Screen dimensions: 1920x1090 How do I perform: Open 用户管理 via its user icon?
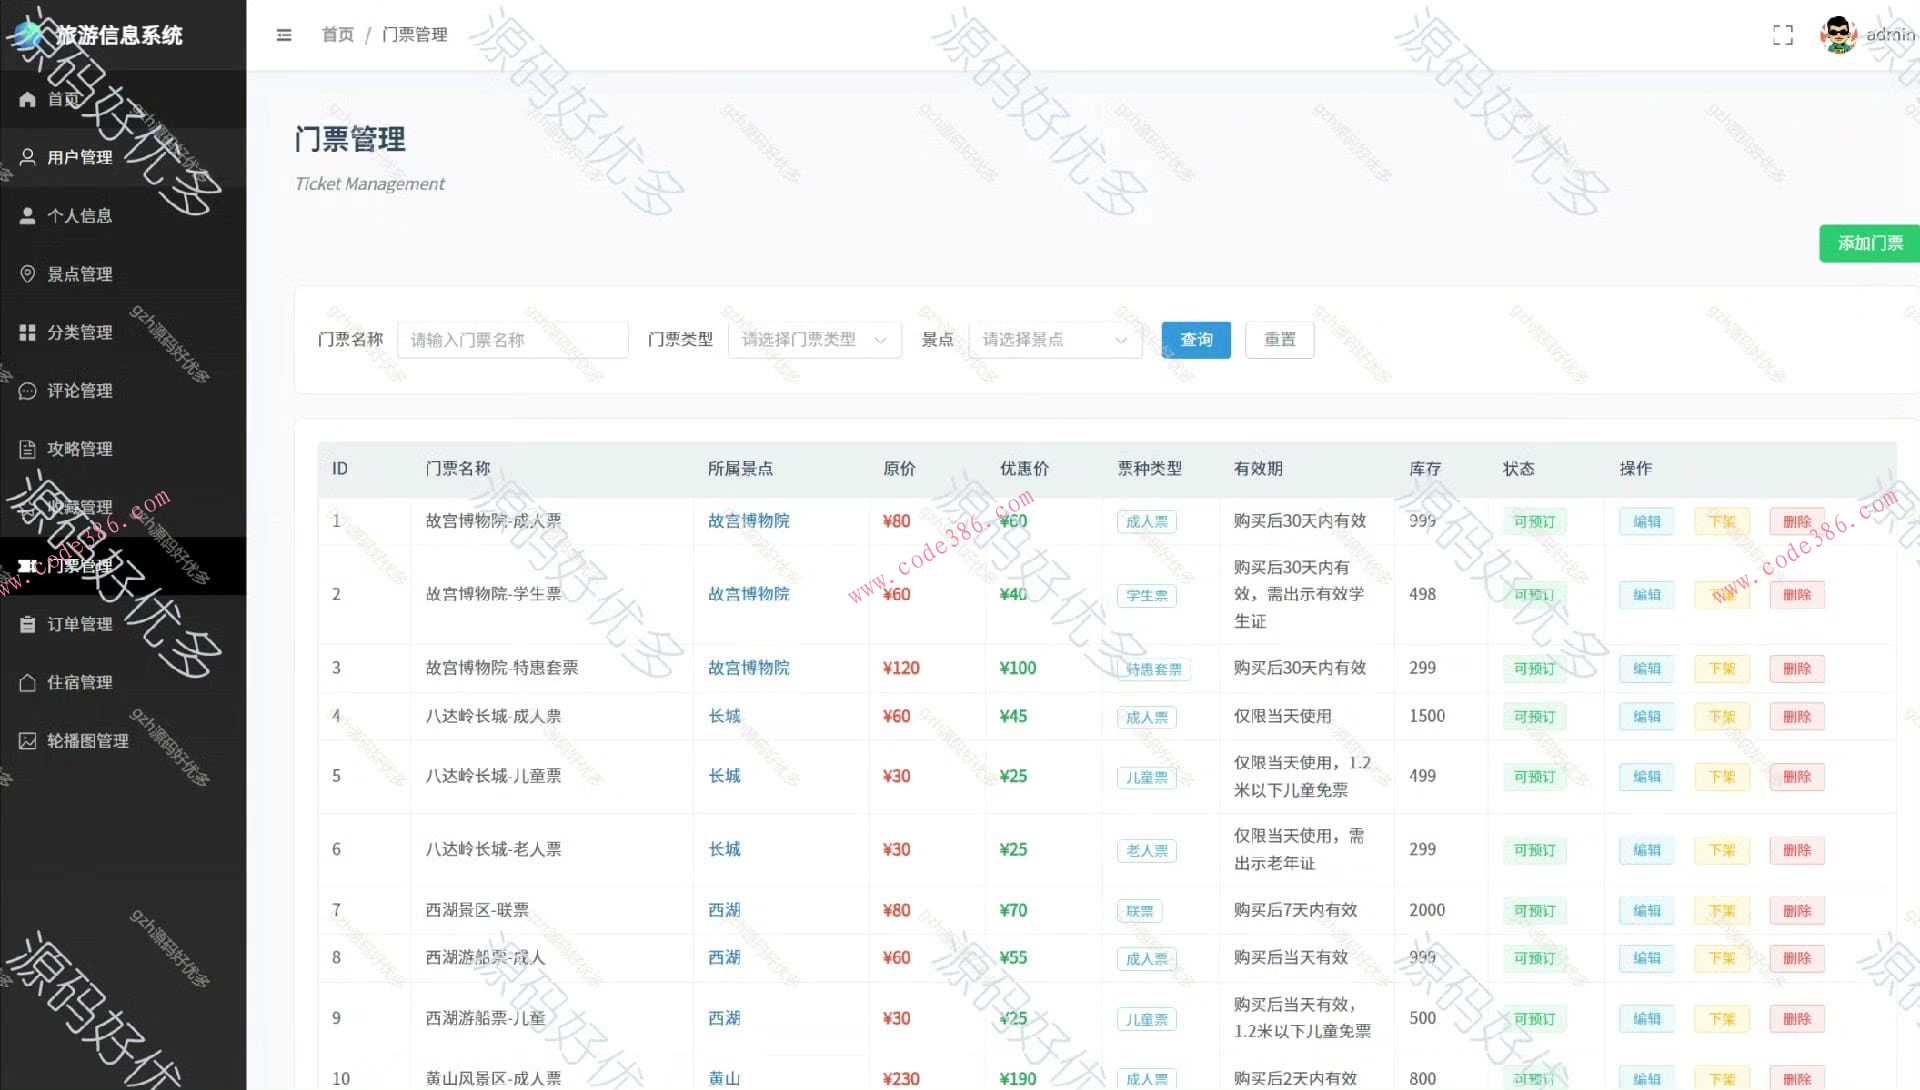pyautogui.click(x=26, y=157)
